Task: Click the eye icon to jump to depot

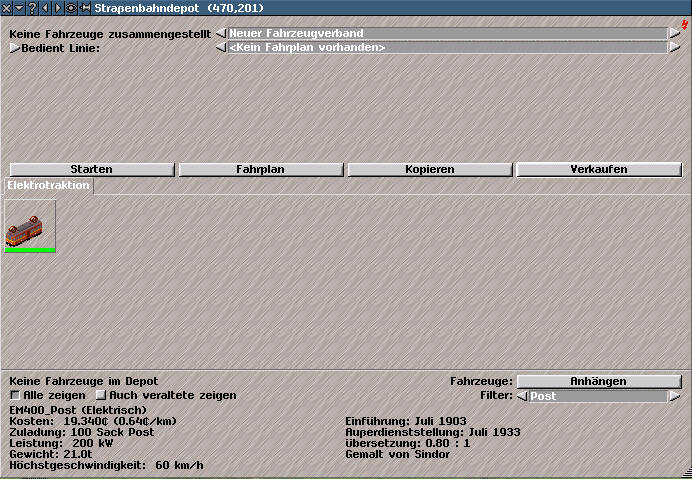Action: tap(70, 7)
